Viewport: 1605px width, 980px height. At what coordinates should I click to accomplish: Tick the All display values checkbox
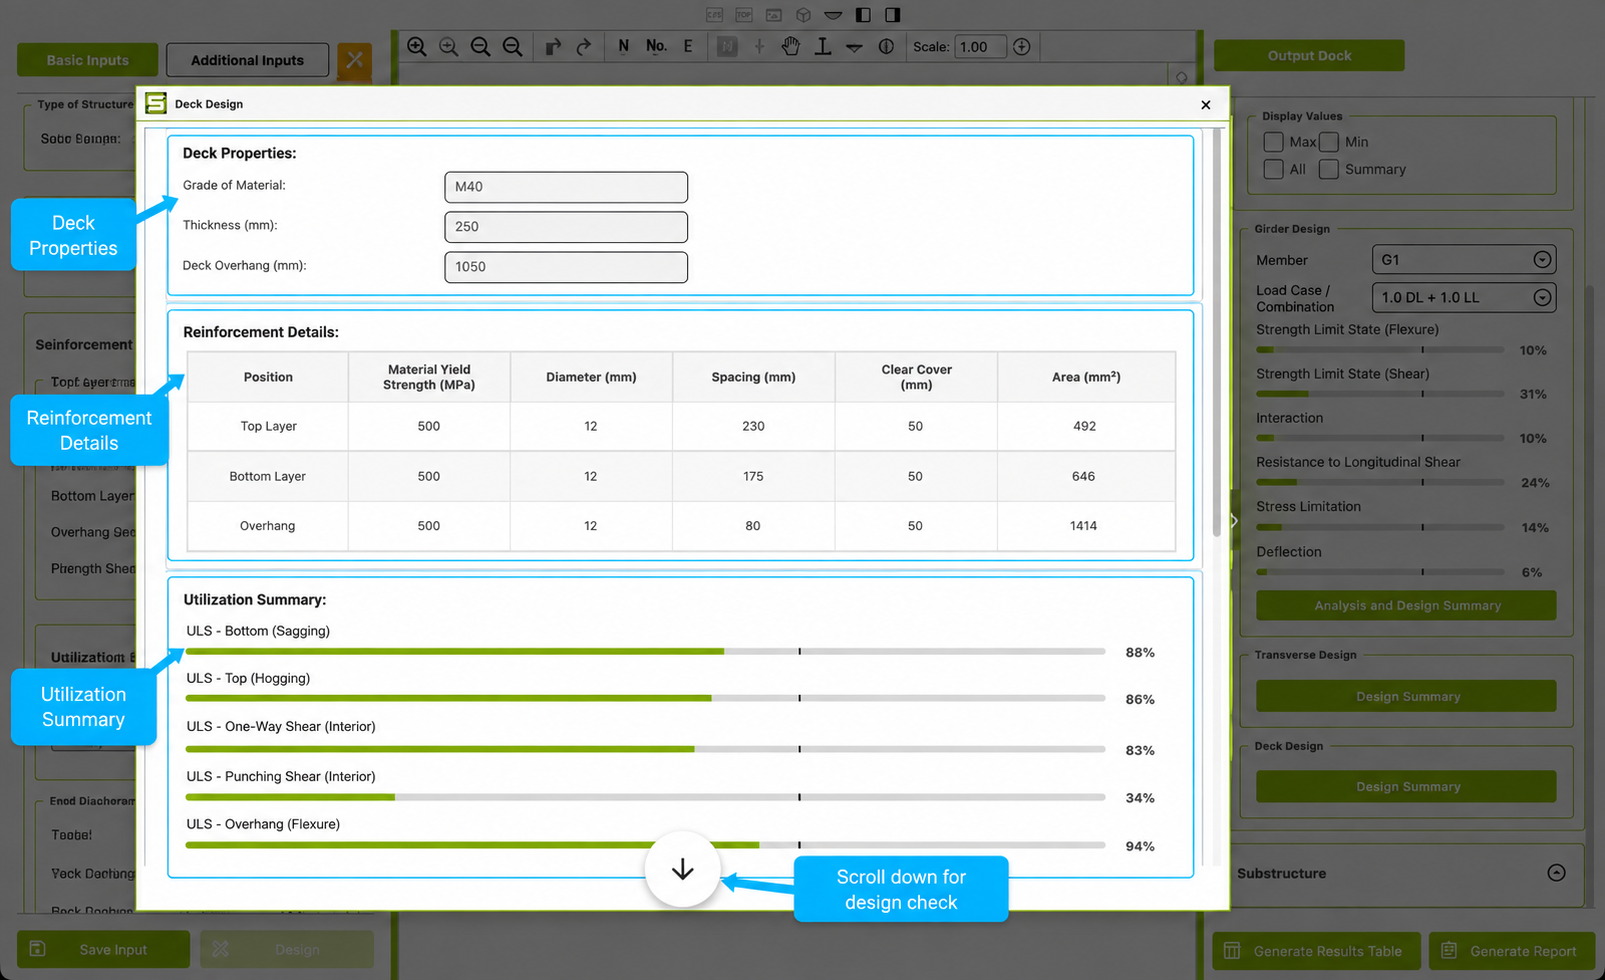click(x=1273, y=169)
